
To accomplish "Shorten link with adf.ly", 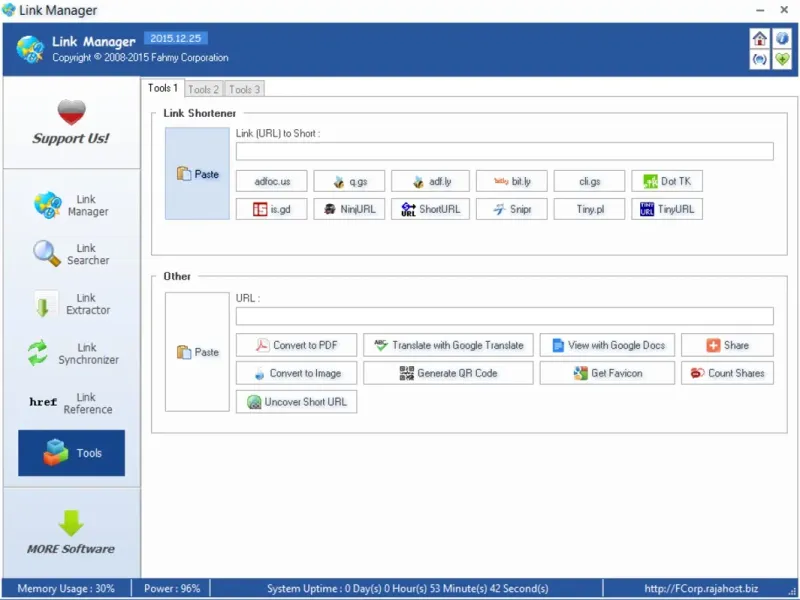I will coord(430,181).
